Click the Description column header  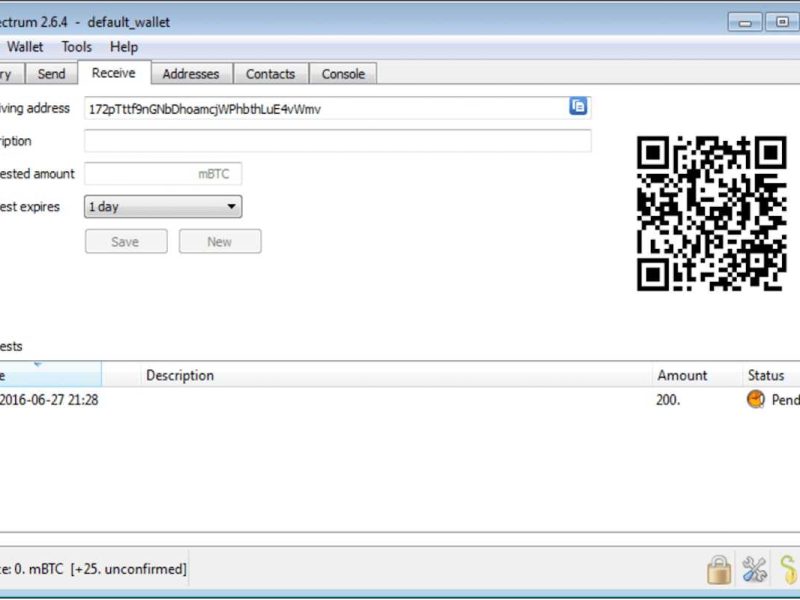pos(396,376)
